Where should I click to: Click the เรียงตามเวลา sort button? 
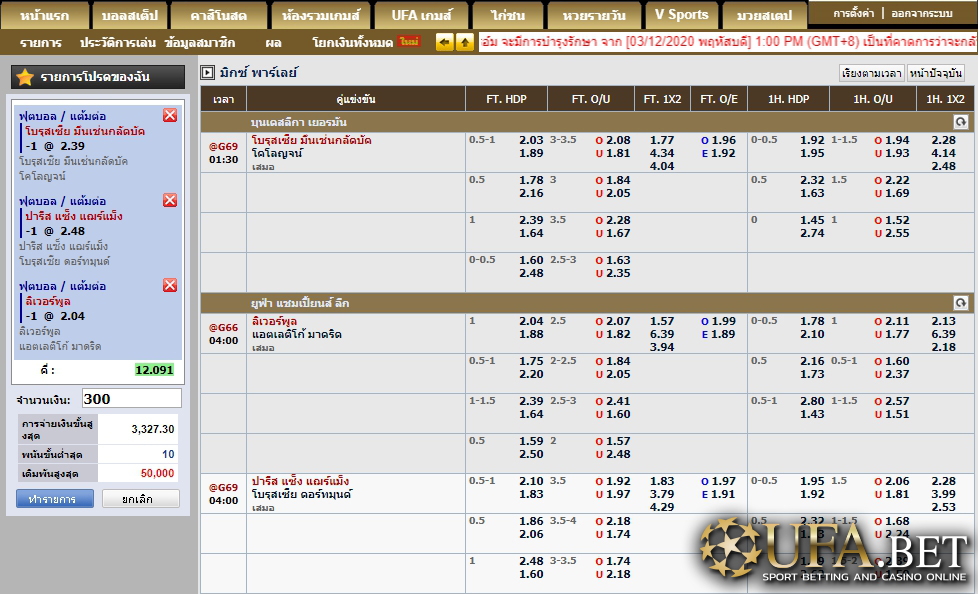(871, 73)
